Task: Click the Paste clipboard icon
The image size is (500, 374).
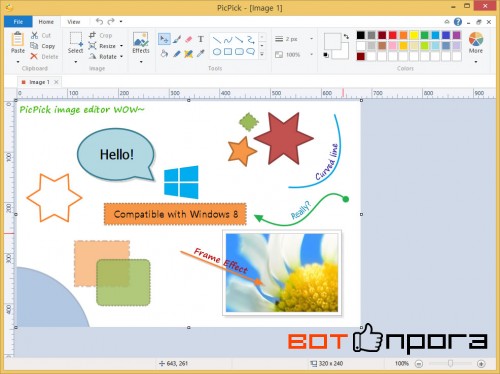Action: [18, 39]
